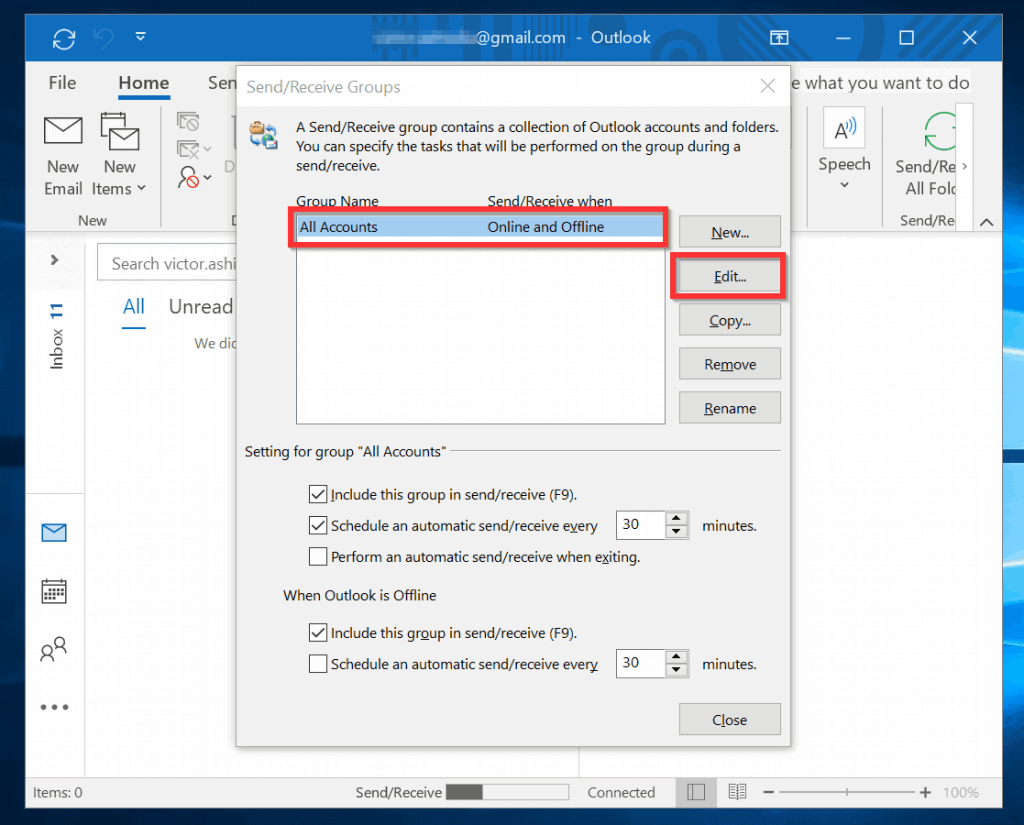Click the Connected status text
The height and width of the screenshot is (825, 1024).
[x=621, y=792]
